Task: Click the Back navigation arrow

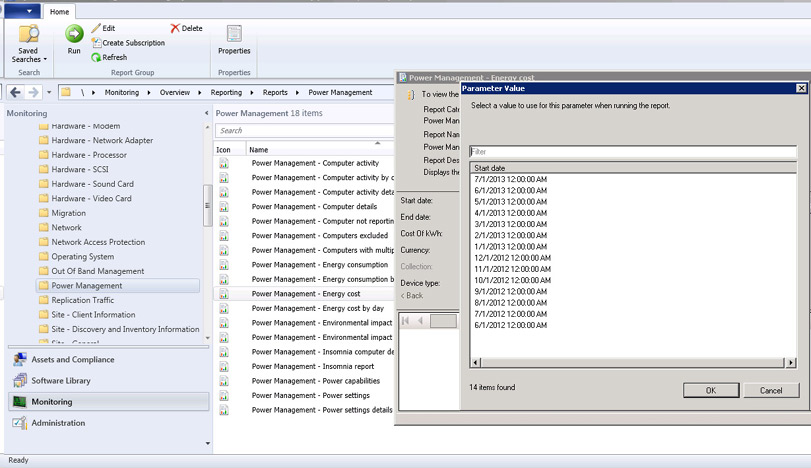Action: pyautogui.click(x=16, y=93)
